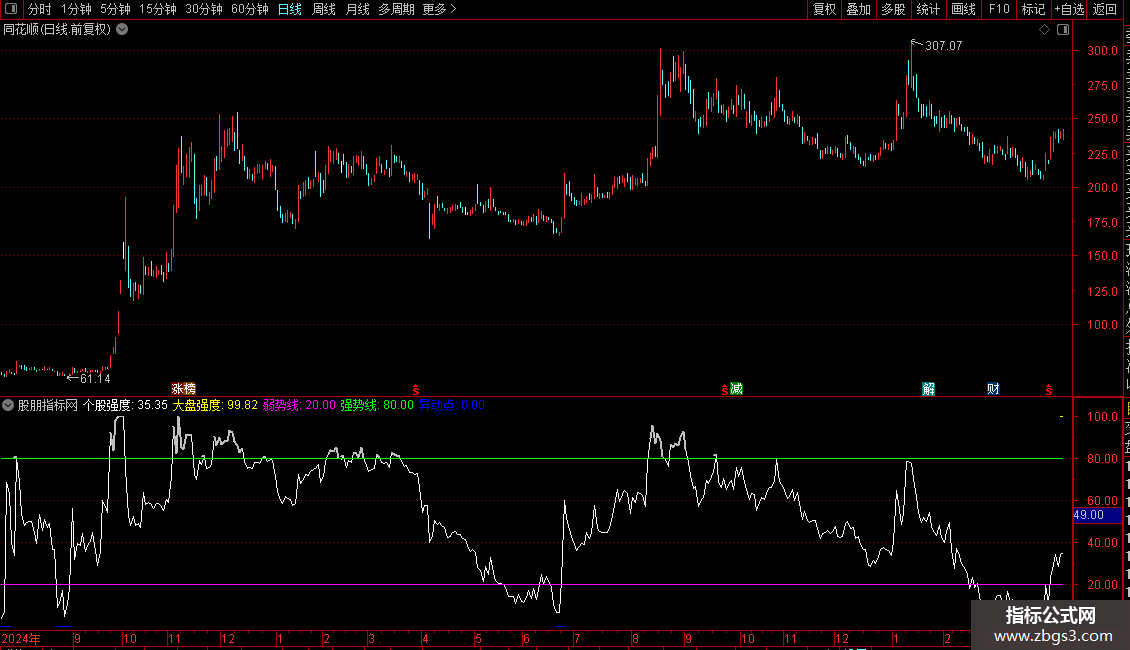Open the 多股 multi-stock view
Image resolution: width=1130 pixels, height=650 pixels.
tap(893, 9)
